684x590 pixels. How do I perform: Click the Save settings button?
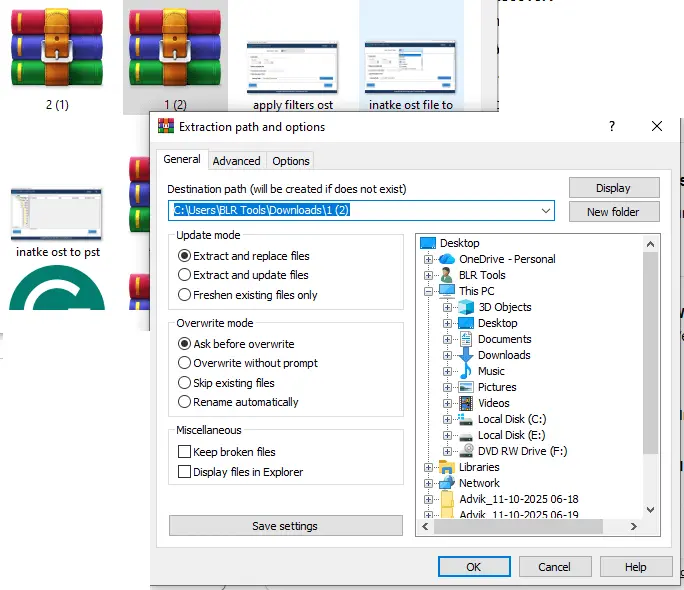coord(286,525)
